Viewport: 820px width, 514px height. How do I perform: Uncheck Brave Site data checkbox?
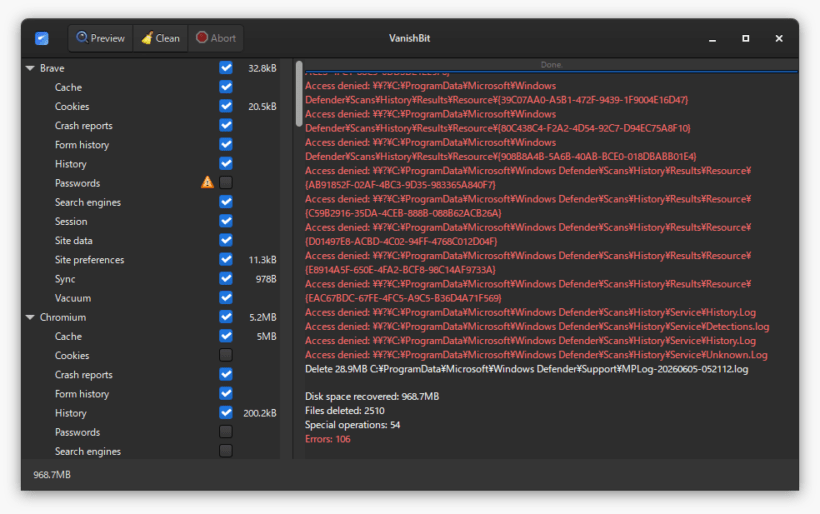point(226,240)
